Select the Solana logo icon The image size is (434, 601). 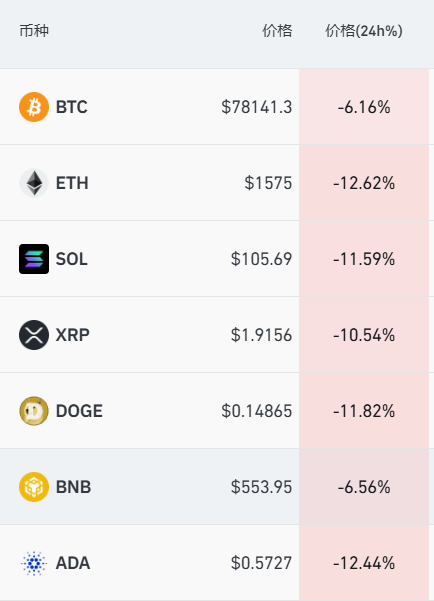click(34, 259)
